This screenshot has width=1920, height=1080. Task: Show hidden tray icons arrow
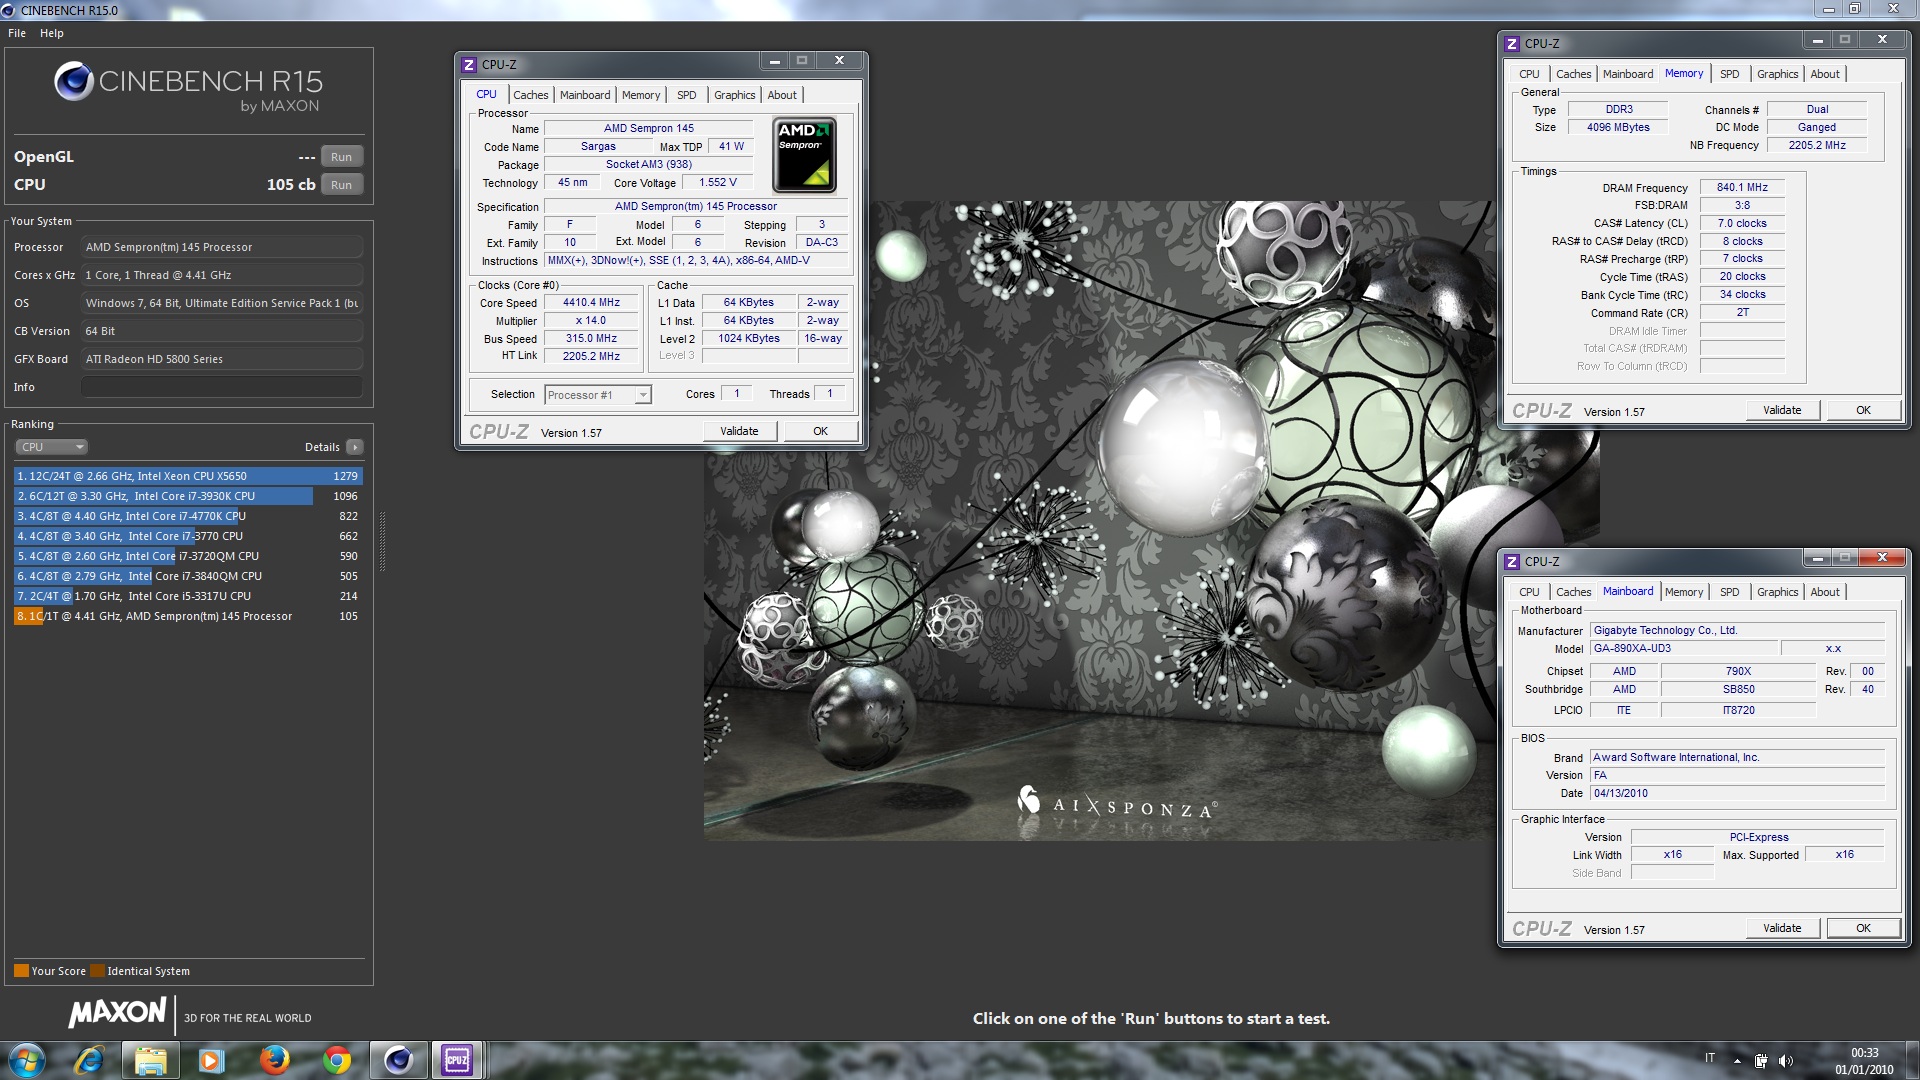(x=1737, y=1060)
